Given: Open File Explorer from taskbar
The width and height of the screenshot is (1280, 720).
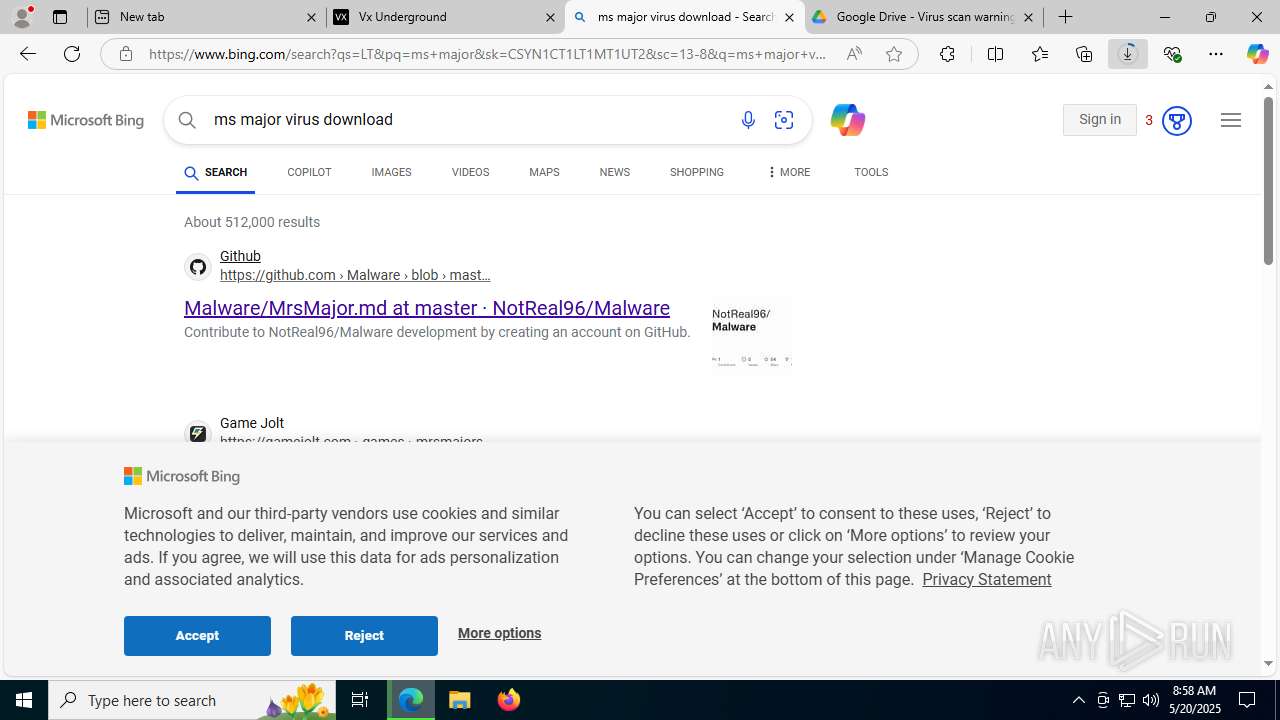Looking at the screenshot, I should click(x=460, y=700).
